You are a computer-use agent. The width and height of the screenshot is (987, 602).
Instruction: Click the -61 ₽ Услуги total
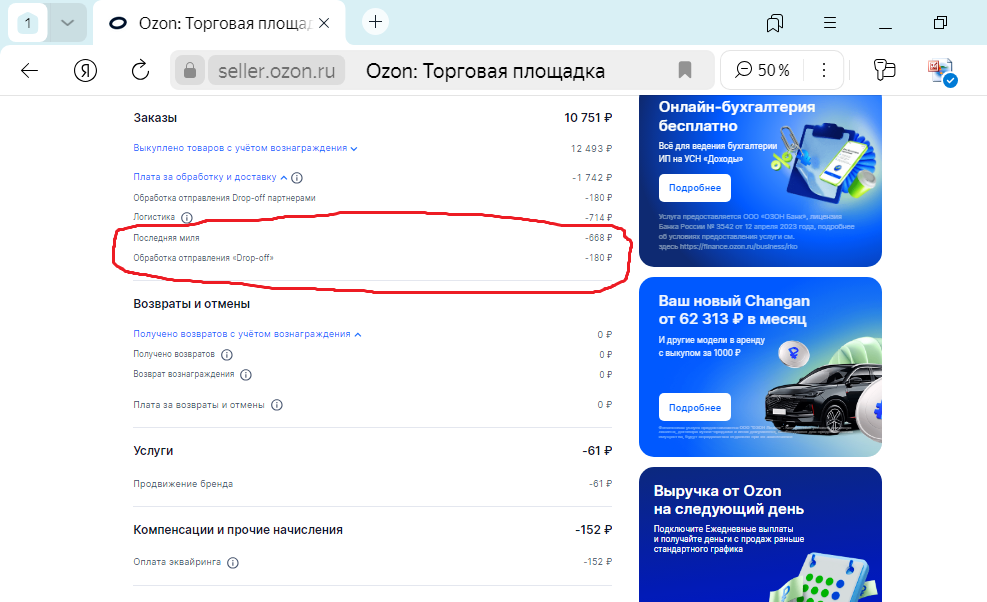click(597, 451)
